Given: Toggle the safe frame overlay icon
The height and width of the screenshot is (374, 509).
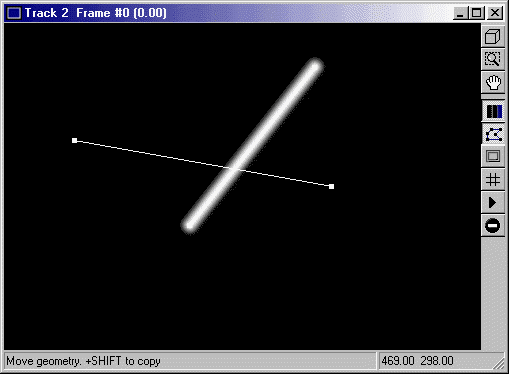Looking at the screenshot, I should click(x=493, y=156).
